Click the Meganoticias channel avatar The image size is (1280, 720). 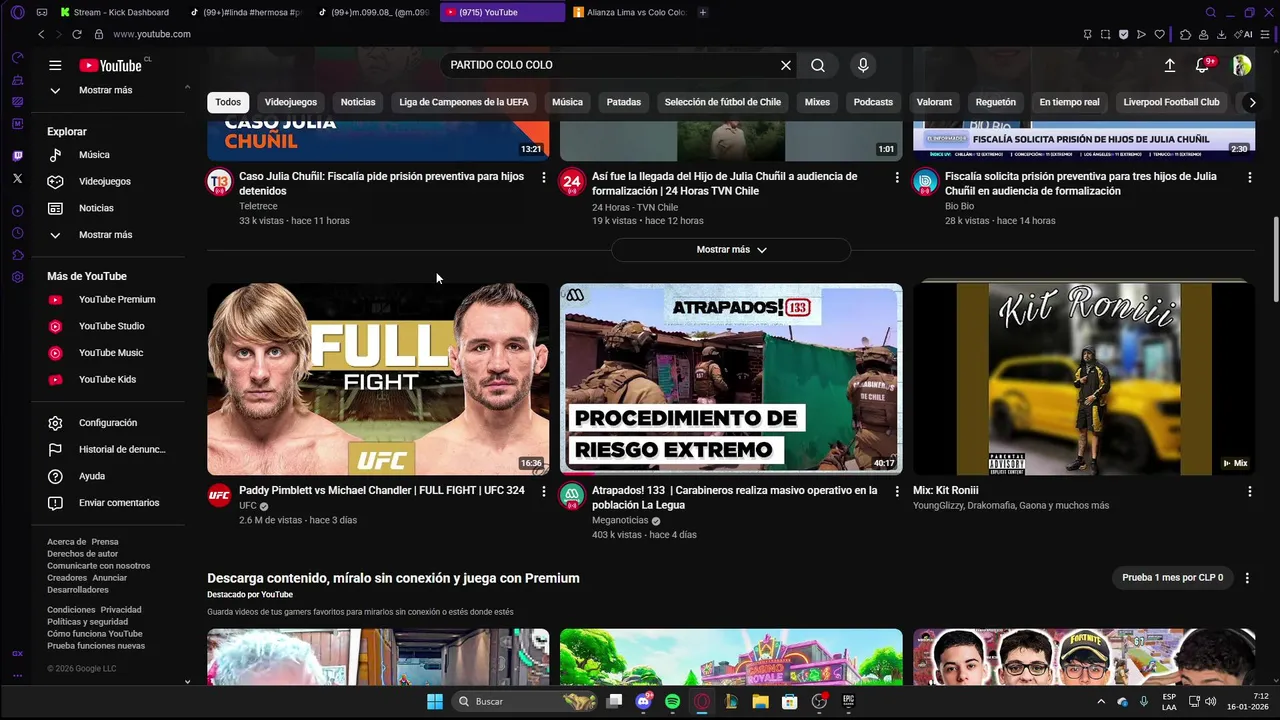[572, 495]
